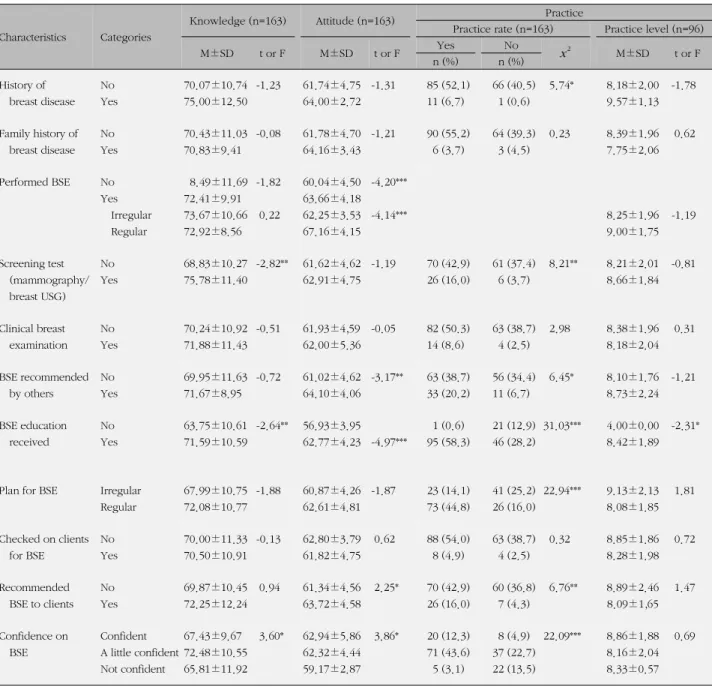Click the 'Confident' category
712x687 pixels.
pos(124,636)
